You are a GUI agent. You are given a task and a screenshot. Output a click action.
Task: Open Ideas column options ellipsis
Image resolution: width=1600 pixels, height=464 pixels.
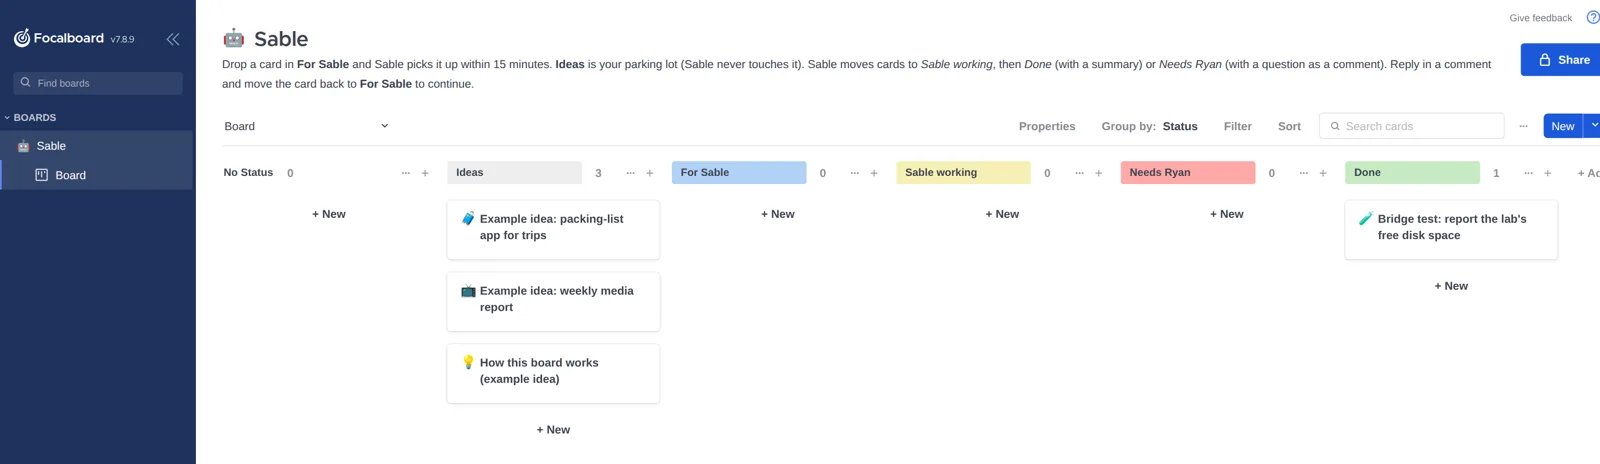[x=630, y=173]
